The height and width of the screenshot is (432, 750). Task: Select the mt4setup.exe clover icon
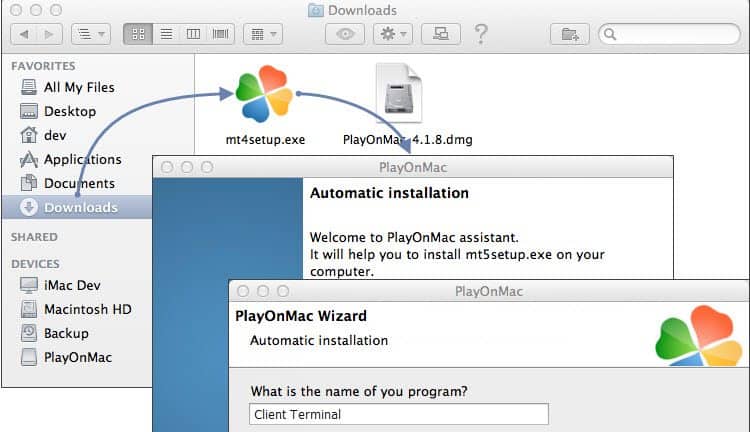pos(265,93)
